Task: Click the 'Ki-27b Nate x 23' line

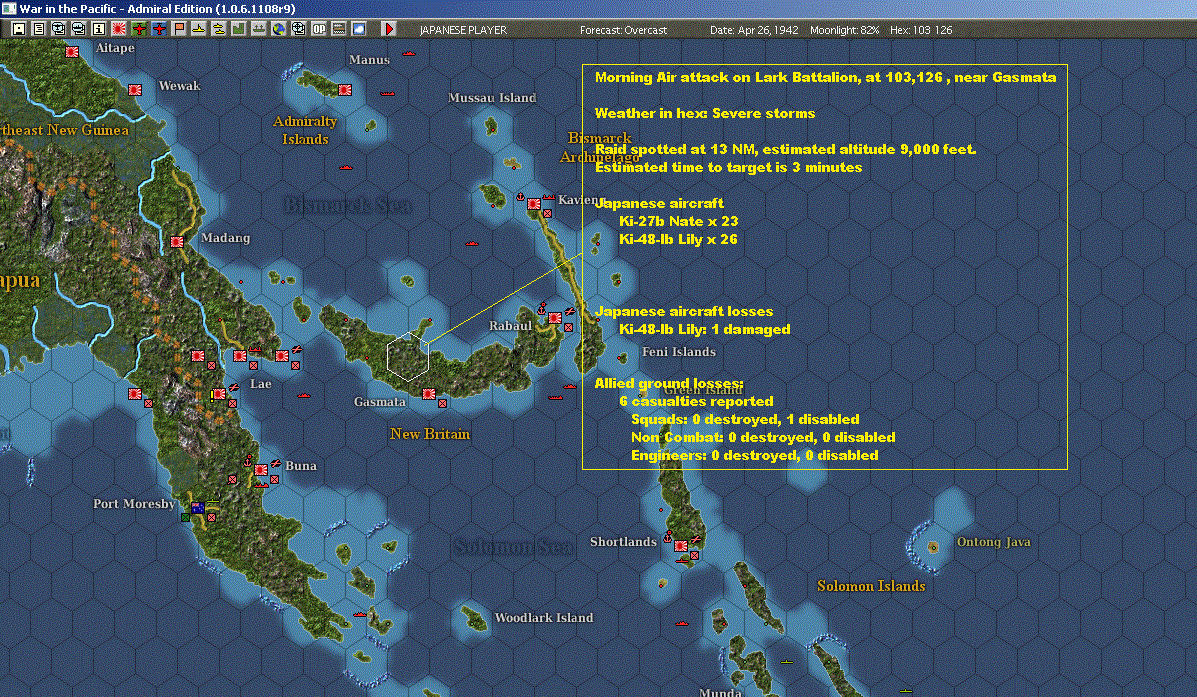Action: coord(679,221)
